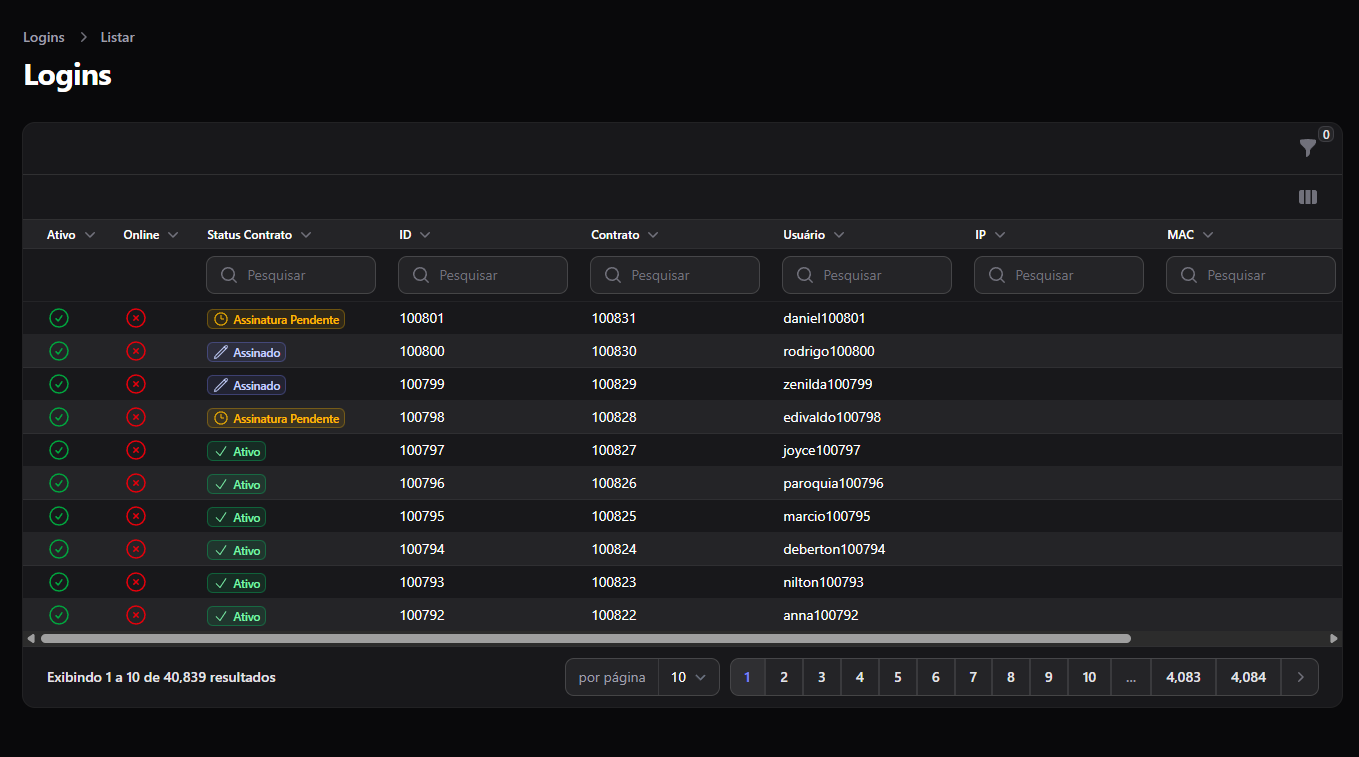1359x757 pixels.
Task: Sort by Status Contrato column header
Action: (259, 235)
